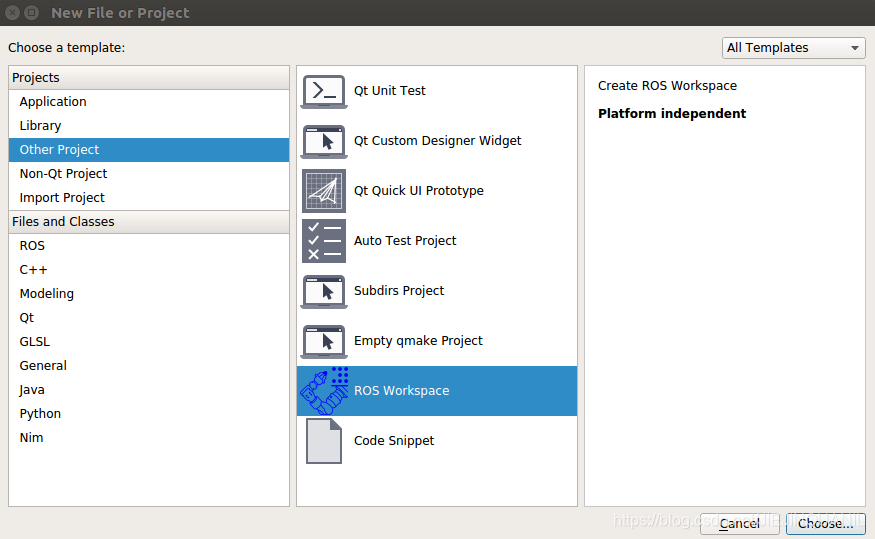This screenshot has height=539, width=875.
Task: Click the Projects section header
Action: click(149, 78)
